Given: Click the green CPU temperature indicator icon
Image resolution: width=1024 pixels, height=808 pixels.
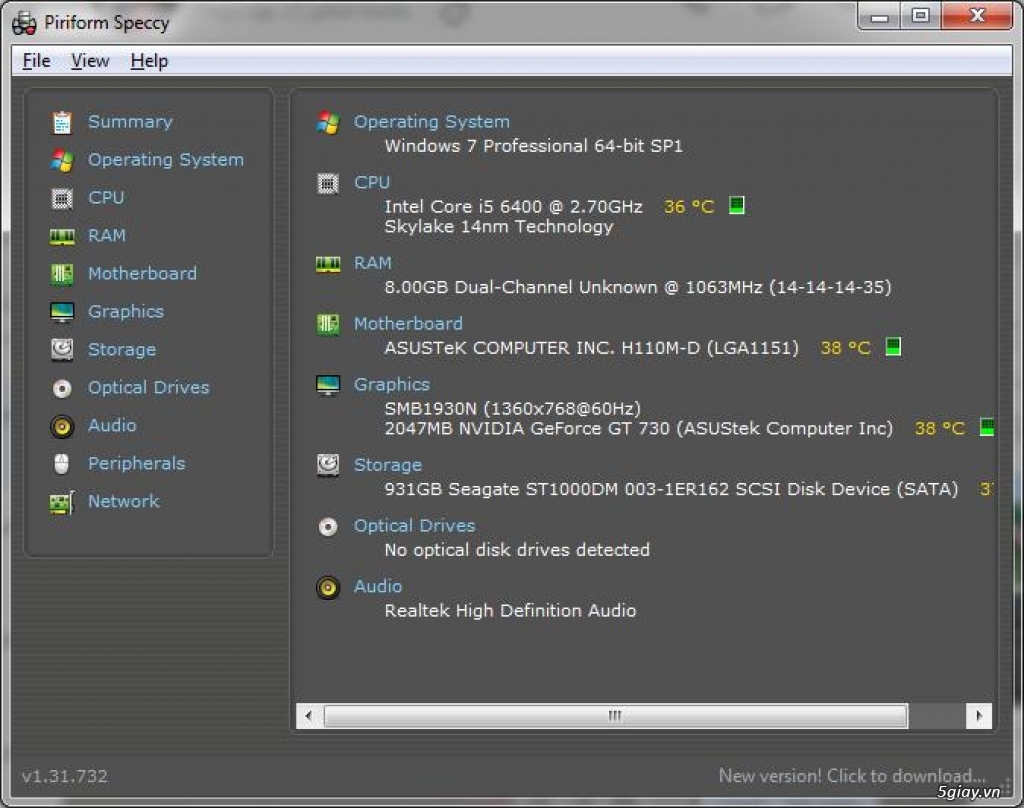Looking at the screenshot, I should point(737,205).
